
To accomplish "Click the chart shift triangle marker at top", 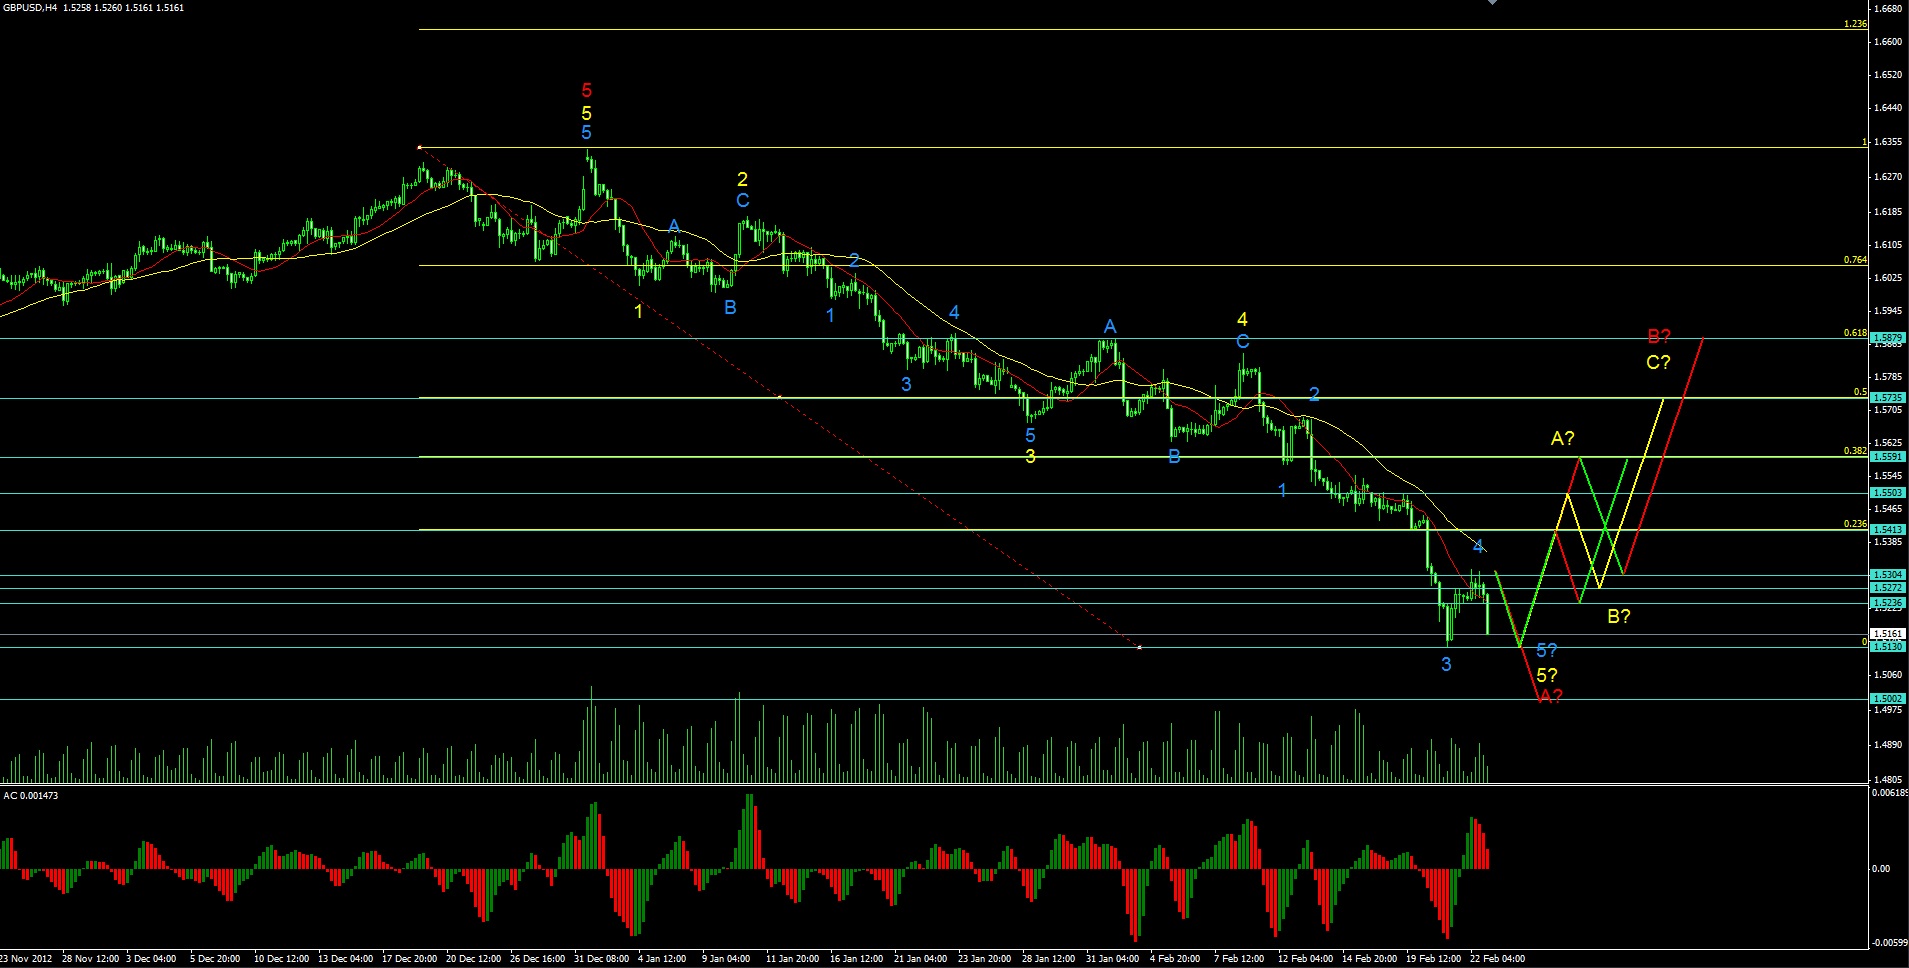I will tap(1493, 3).
